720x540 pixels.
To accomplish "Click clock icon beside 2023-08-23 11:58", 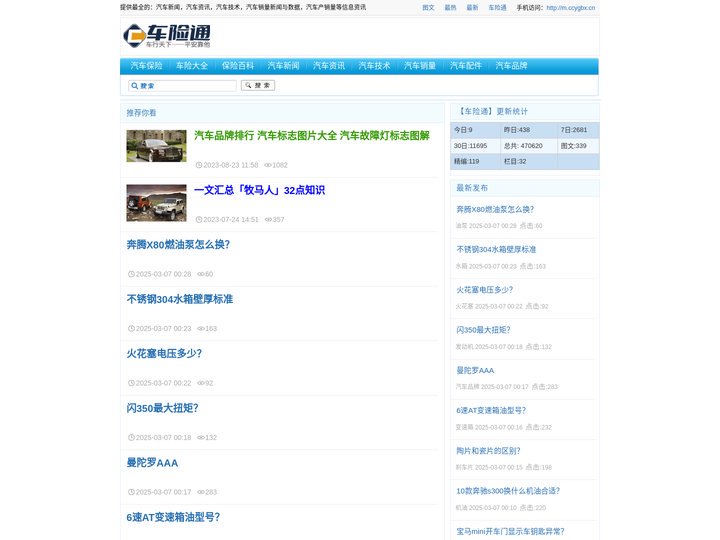I will click(199, 165).
